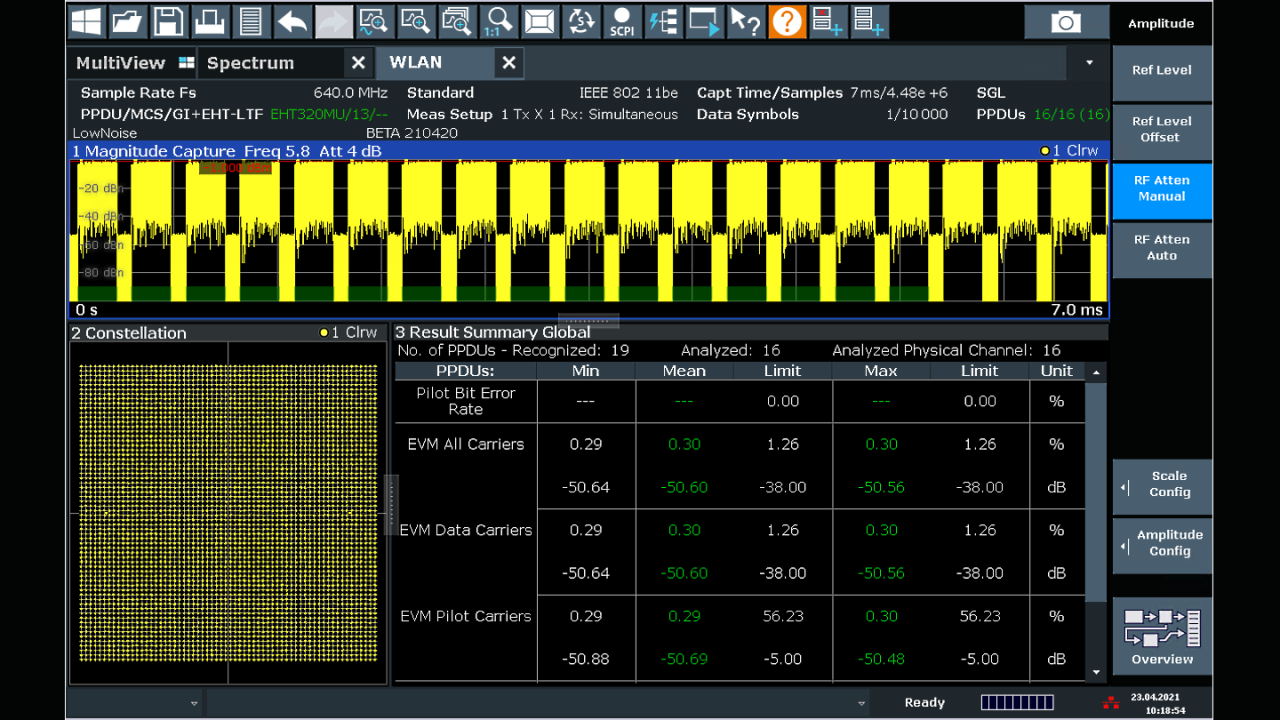The height and width of the screenshot is (720, 1280).
Task: Click the EVM All Carriers row label
Action: [x=466, y=444]
